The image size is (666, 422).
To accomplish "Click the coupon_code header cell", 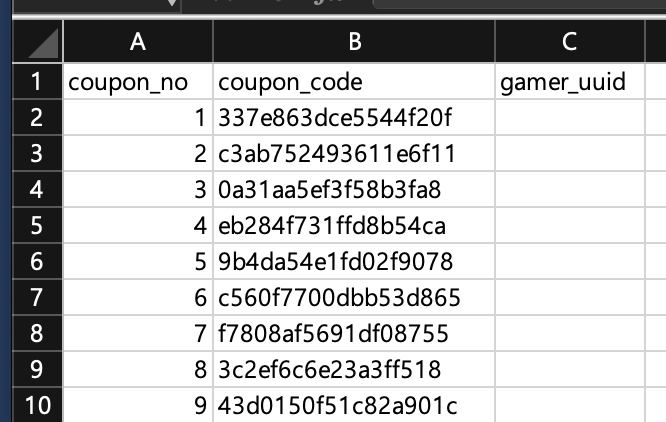I will pyautogui.click(x=353, y=82).
